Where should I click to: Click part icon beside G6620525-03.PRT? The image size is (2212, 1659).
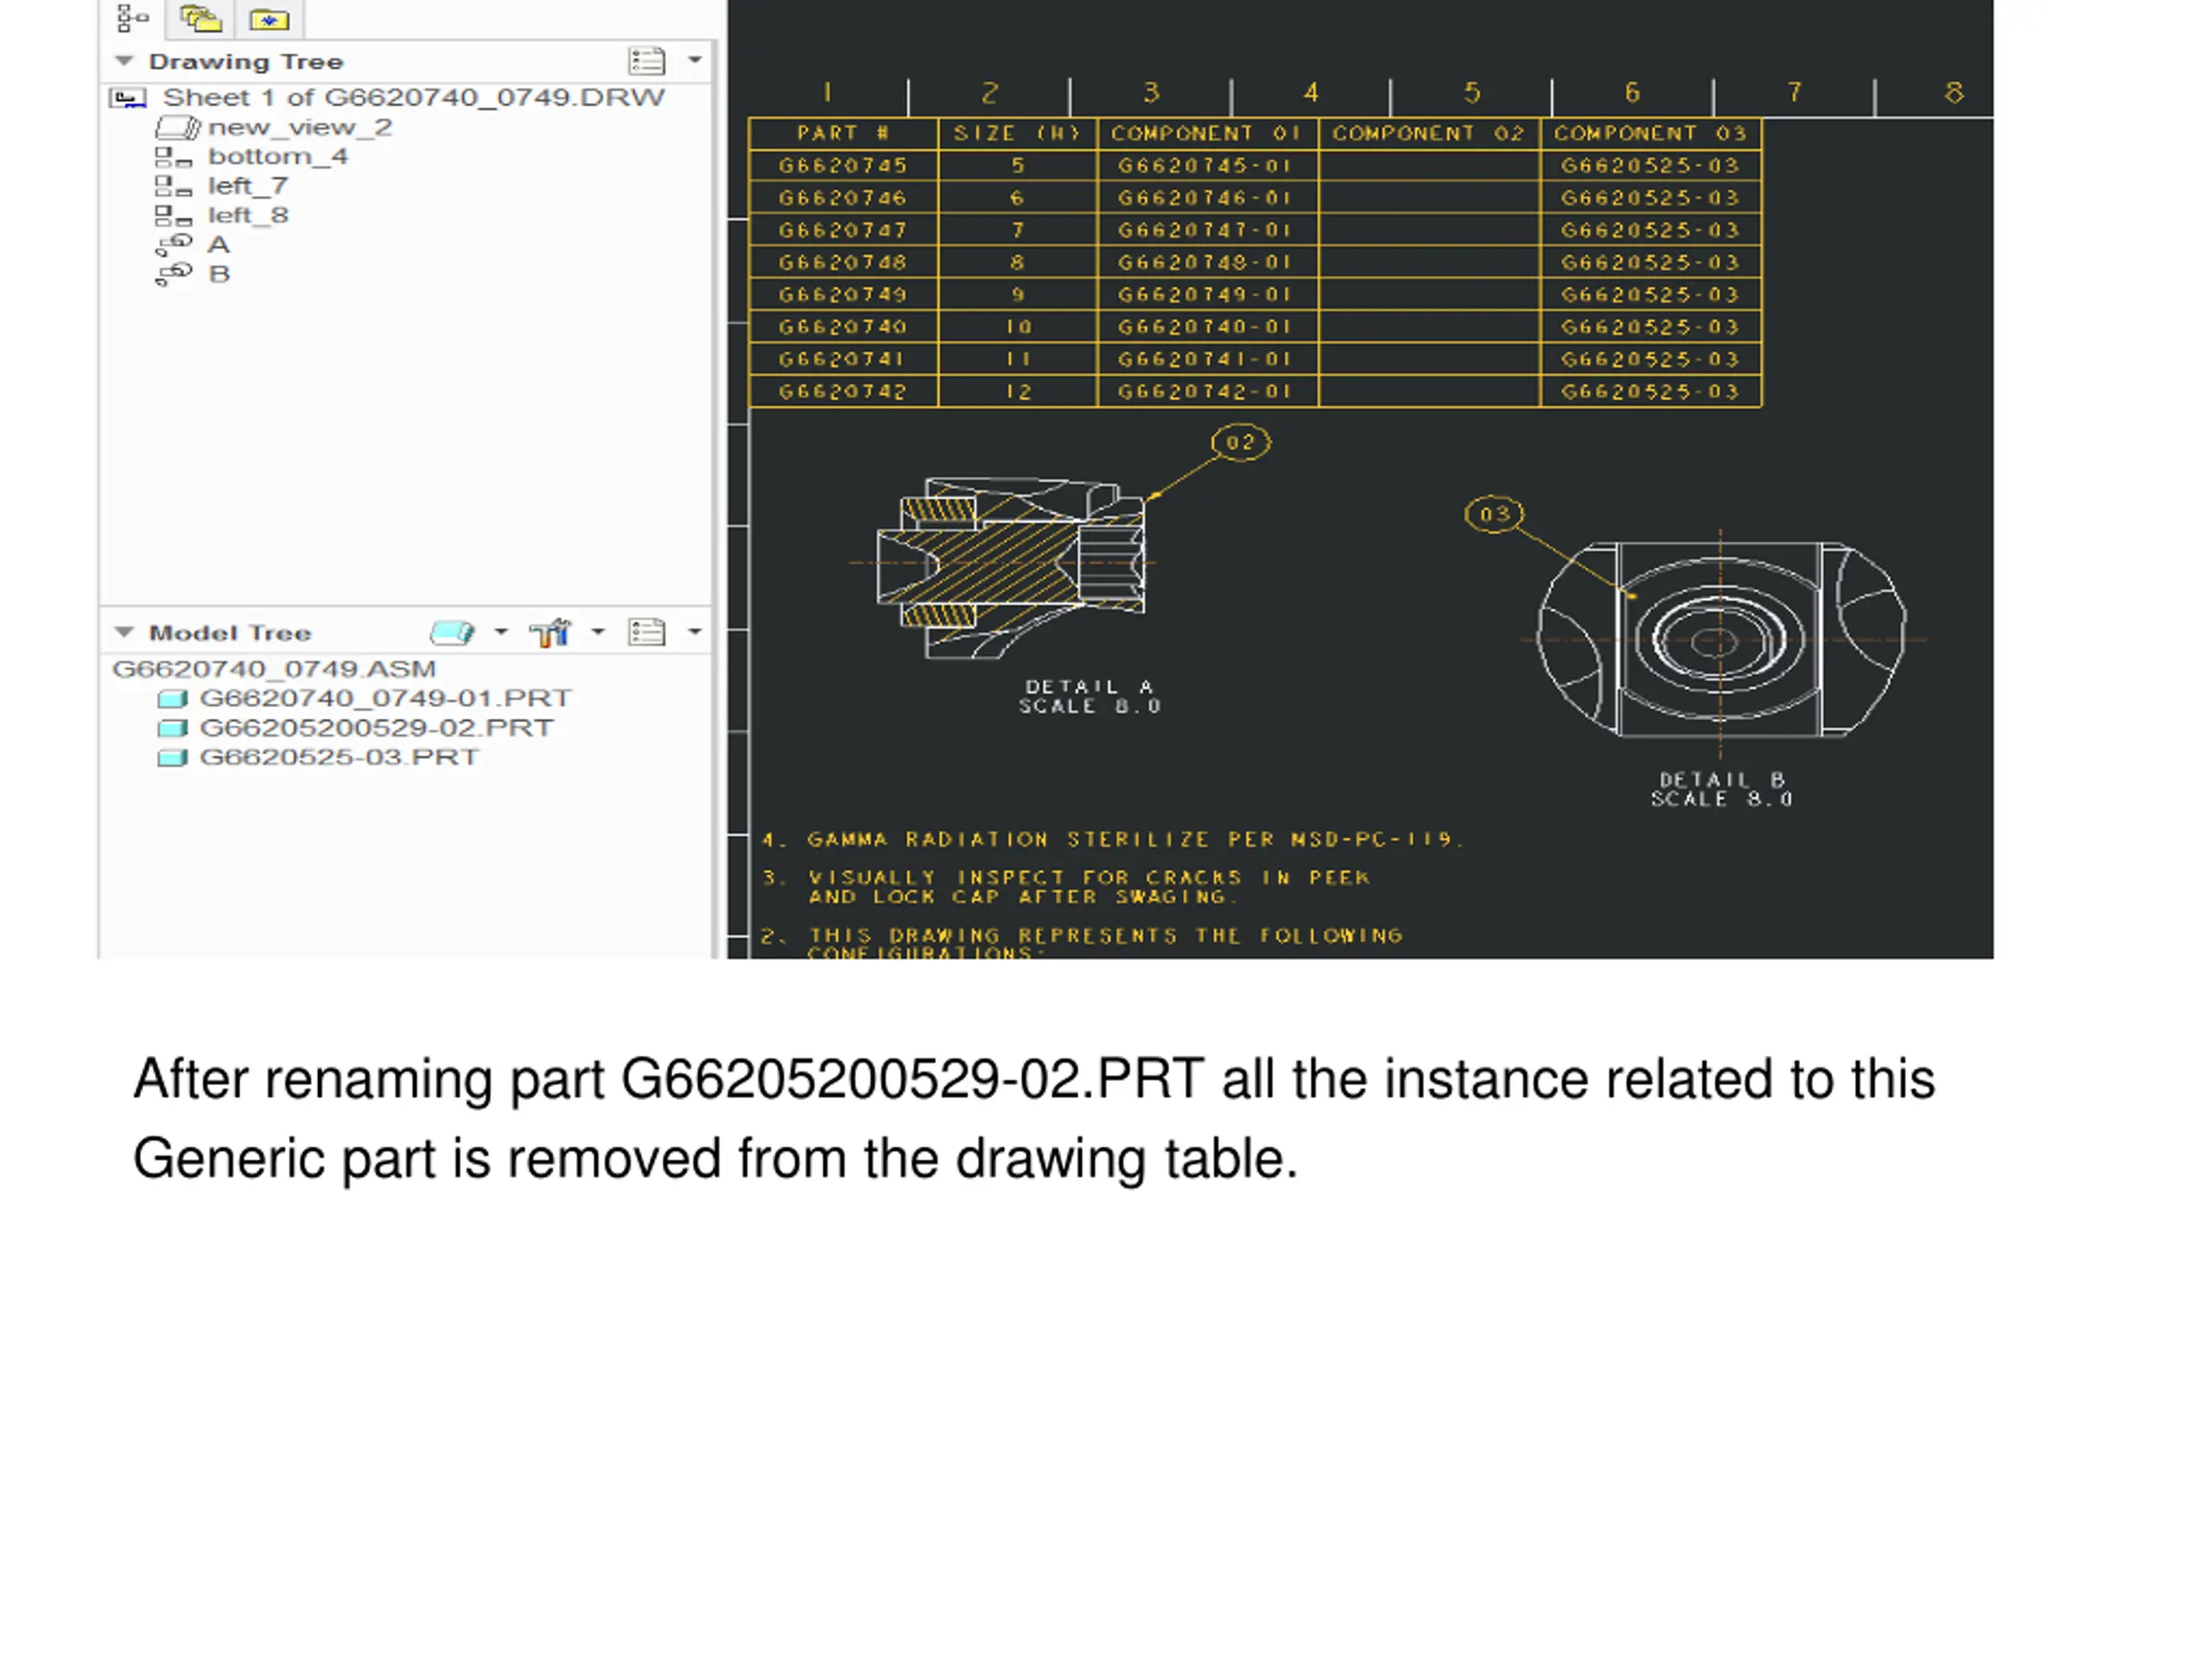coord(172,757)
